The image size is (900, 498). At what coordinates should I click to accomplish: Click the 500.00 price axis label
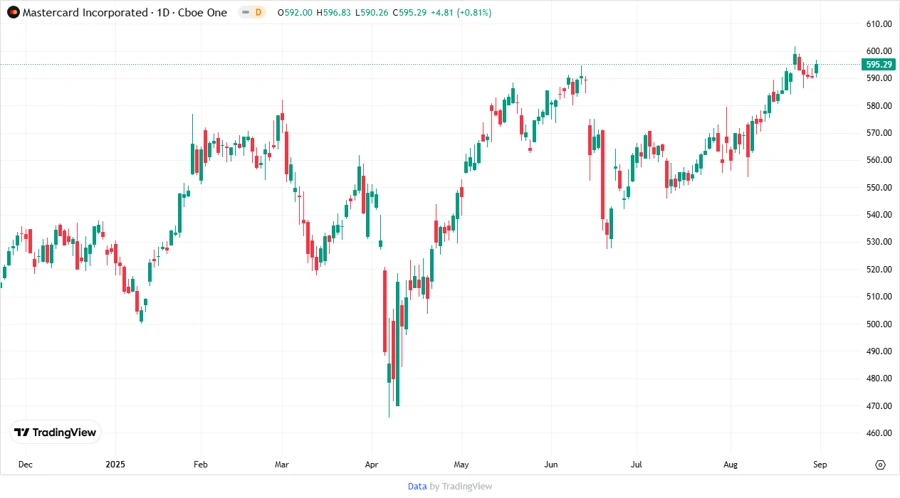tap(879, 324)
